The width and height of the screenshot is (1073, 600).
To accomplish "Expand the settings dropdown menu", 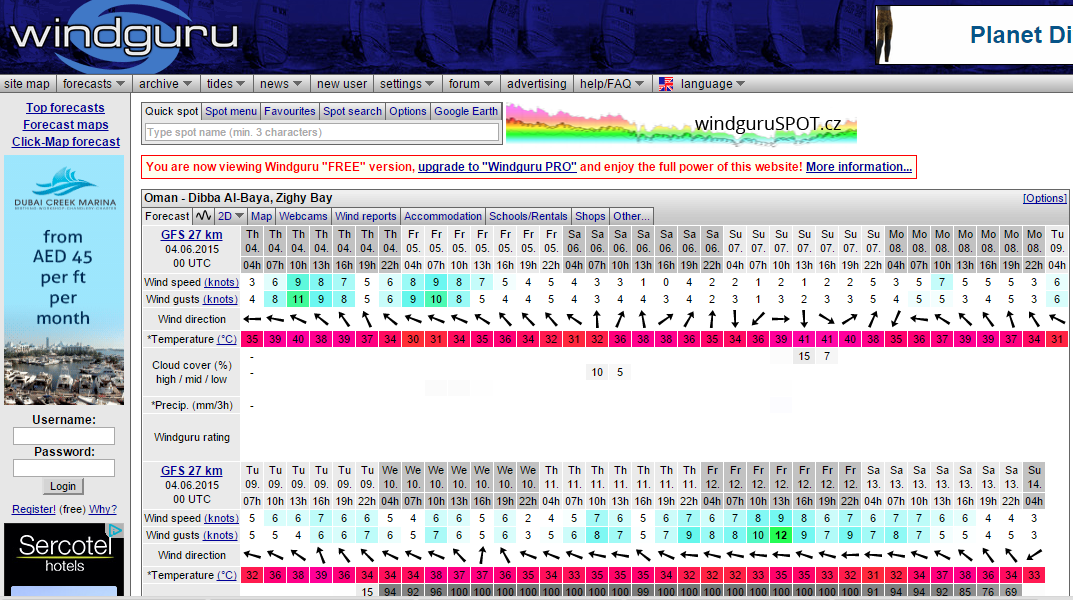I will (x=407, y=84).
